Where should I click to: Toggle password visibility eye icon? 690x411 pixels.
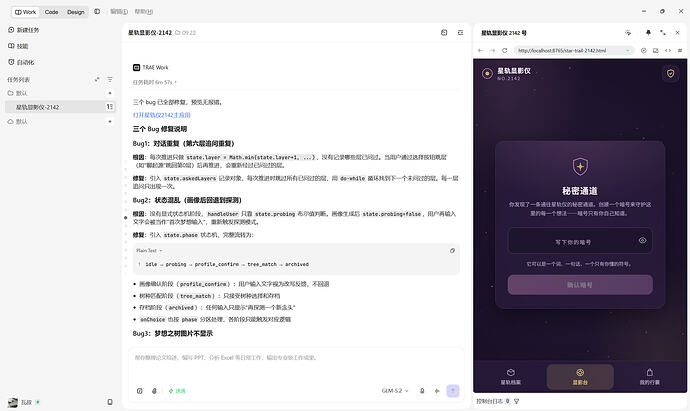pos(642,240)
